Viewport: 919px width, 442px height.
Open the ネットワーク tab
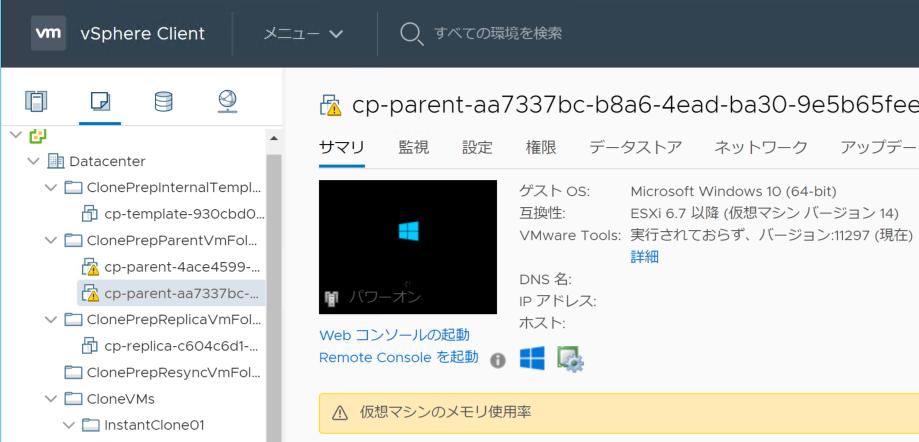[761, 147]
